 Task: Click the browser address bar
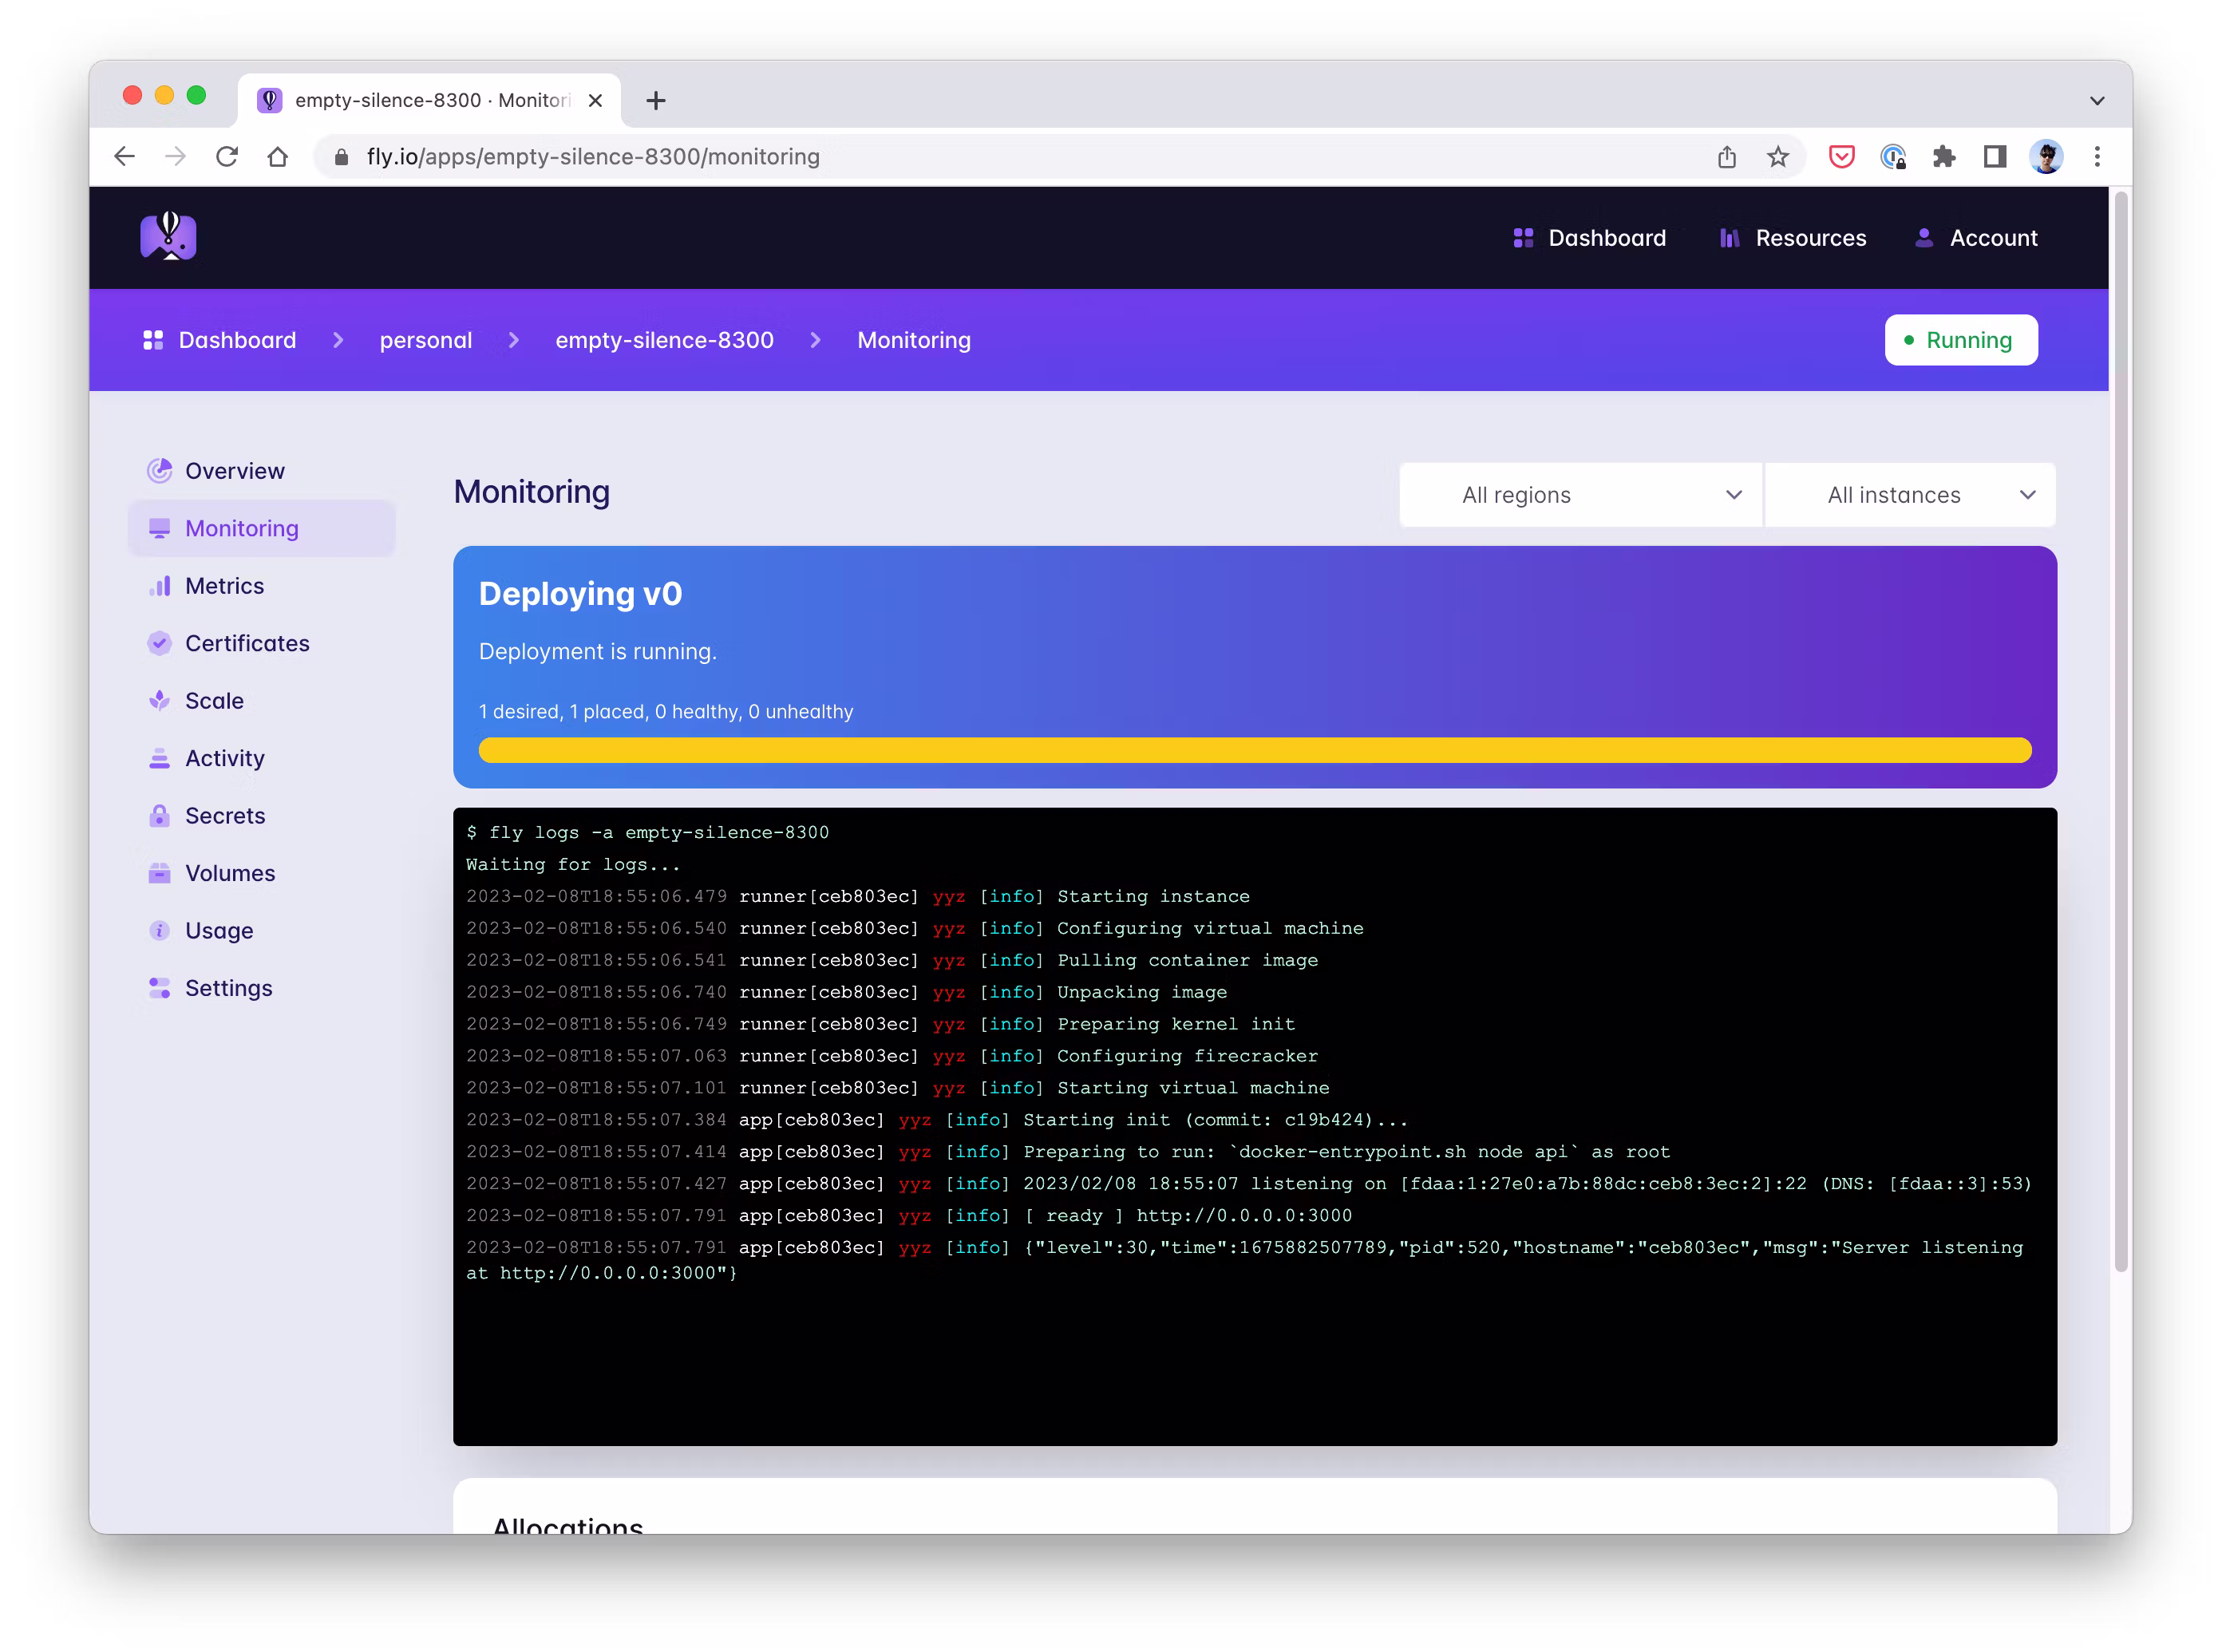coord(1000,157)
